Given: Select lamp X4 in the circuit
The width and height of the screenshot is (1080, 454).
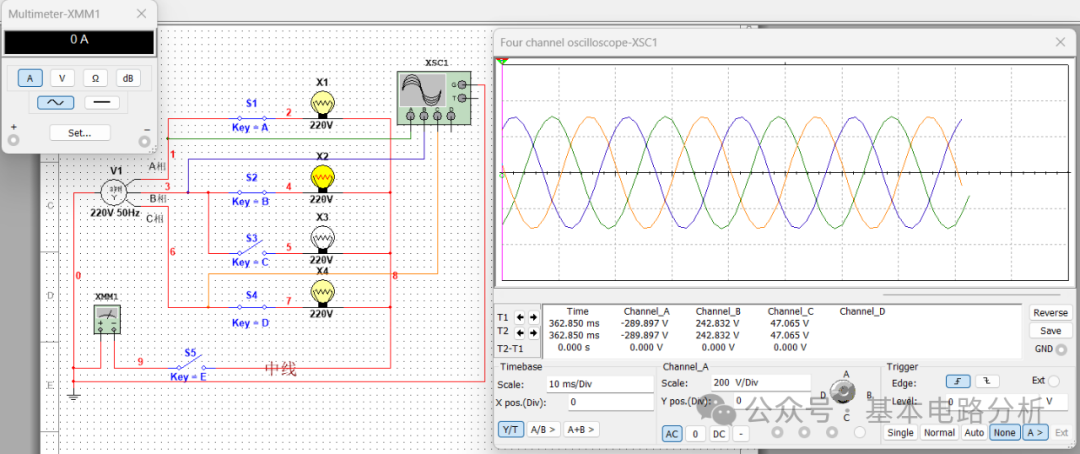Looking at the screenshot, I should (x=322, y=293).
